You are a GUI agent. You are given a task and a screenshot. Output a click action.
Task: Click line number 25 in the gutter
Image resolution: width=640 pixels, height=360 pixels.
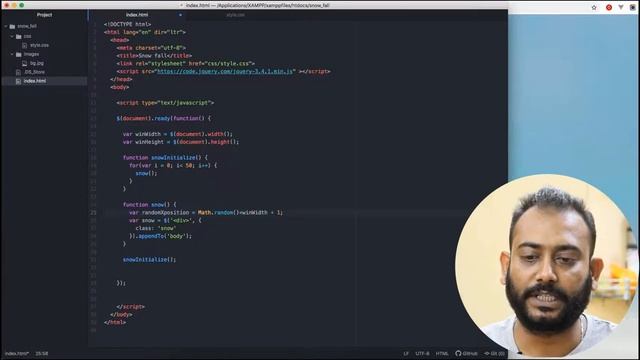[x=93, y=212]
